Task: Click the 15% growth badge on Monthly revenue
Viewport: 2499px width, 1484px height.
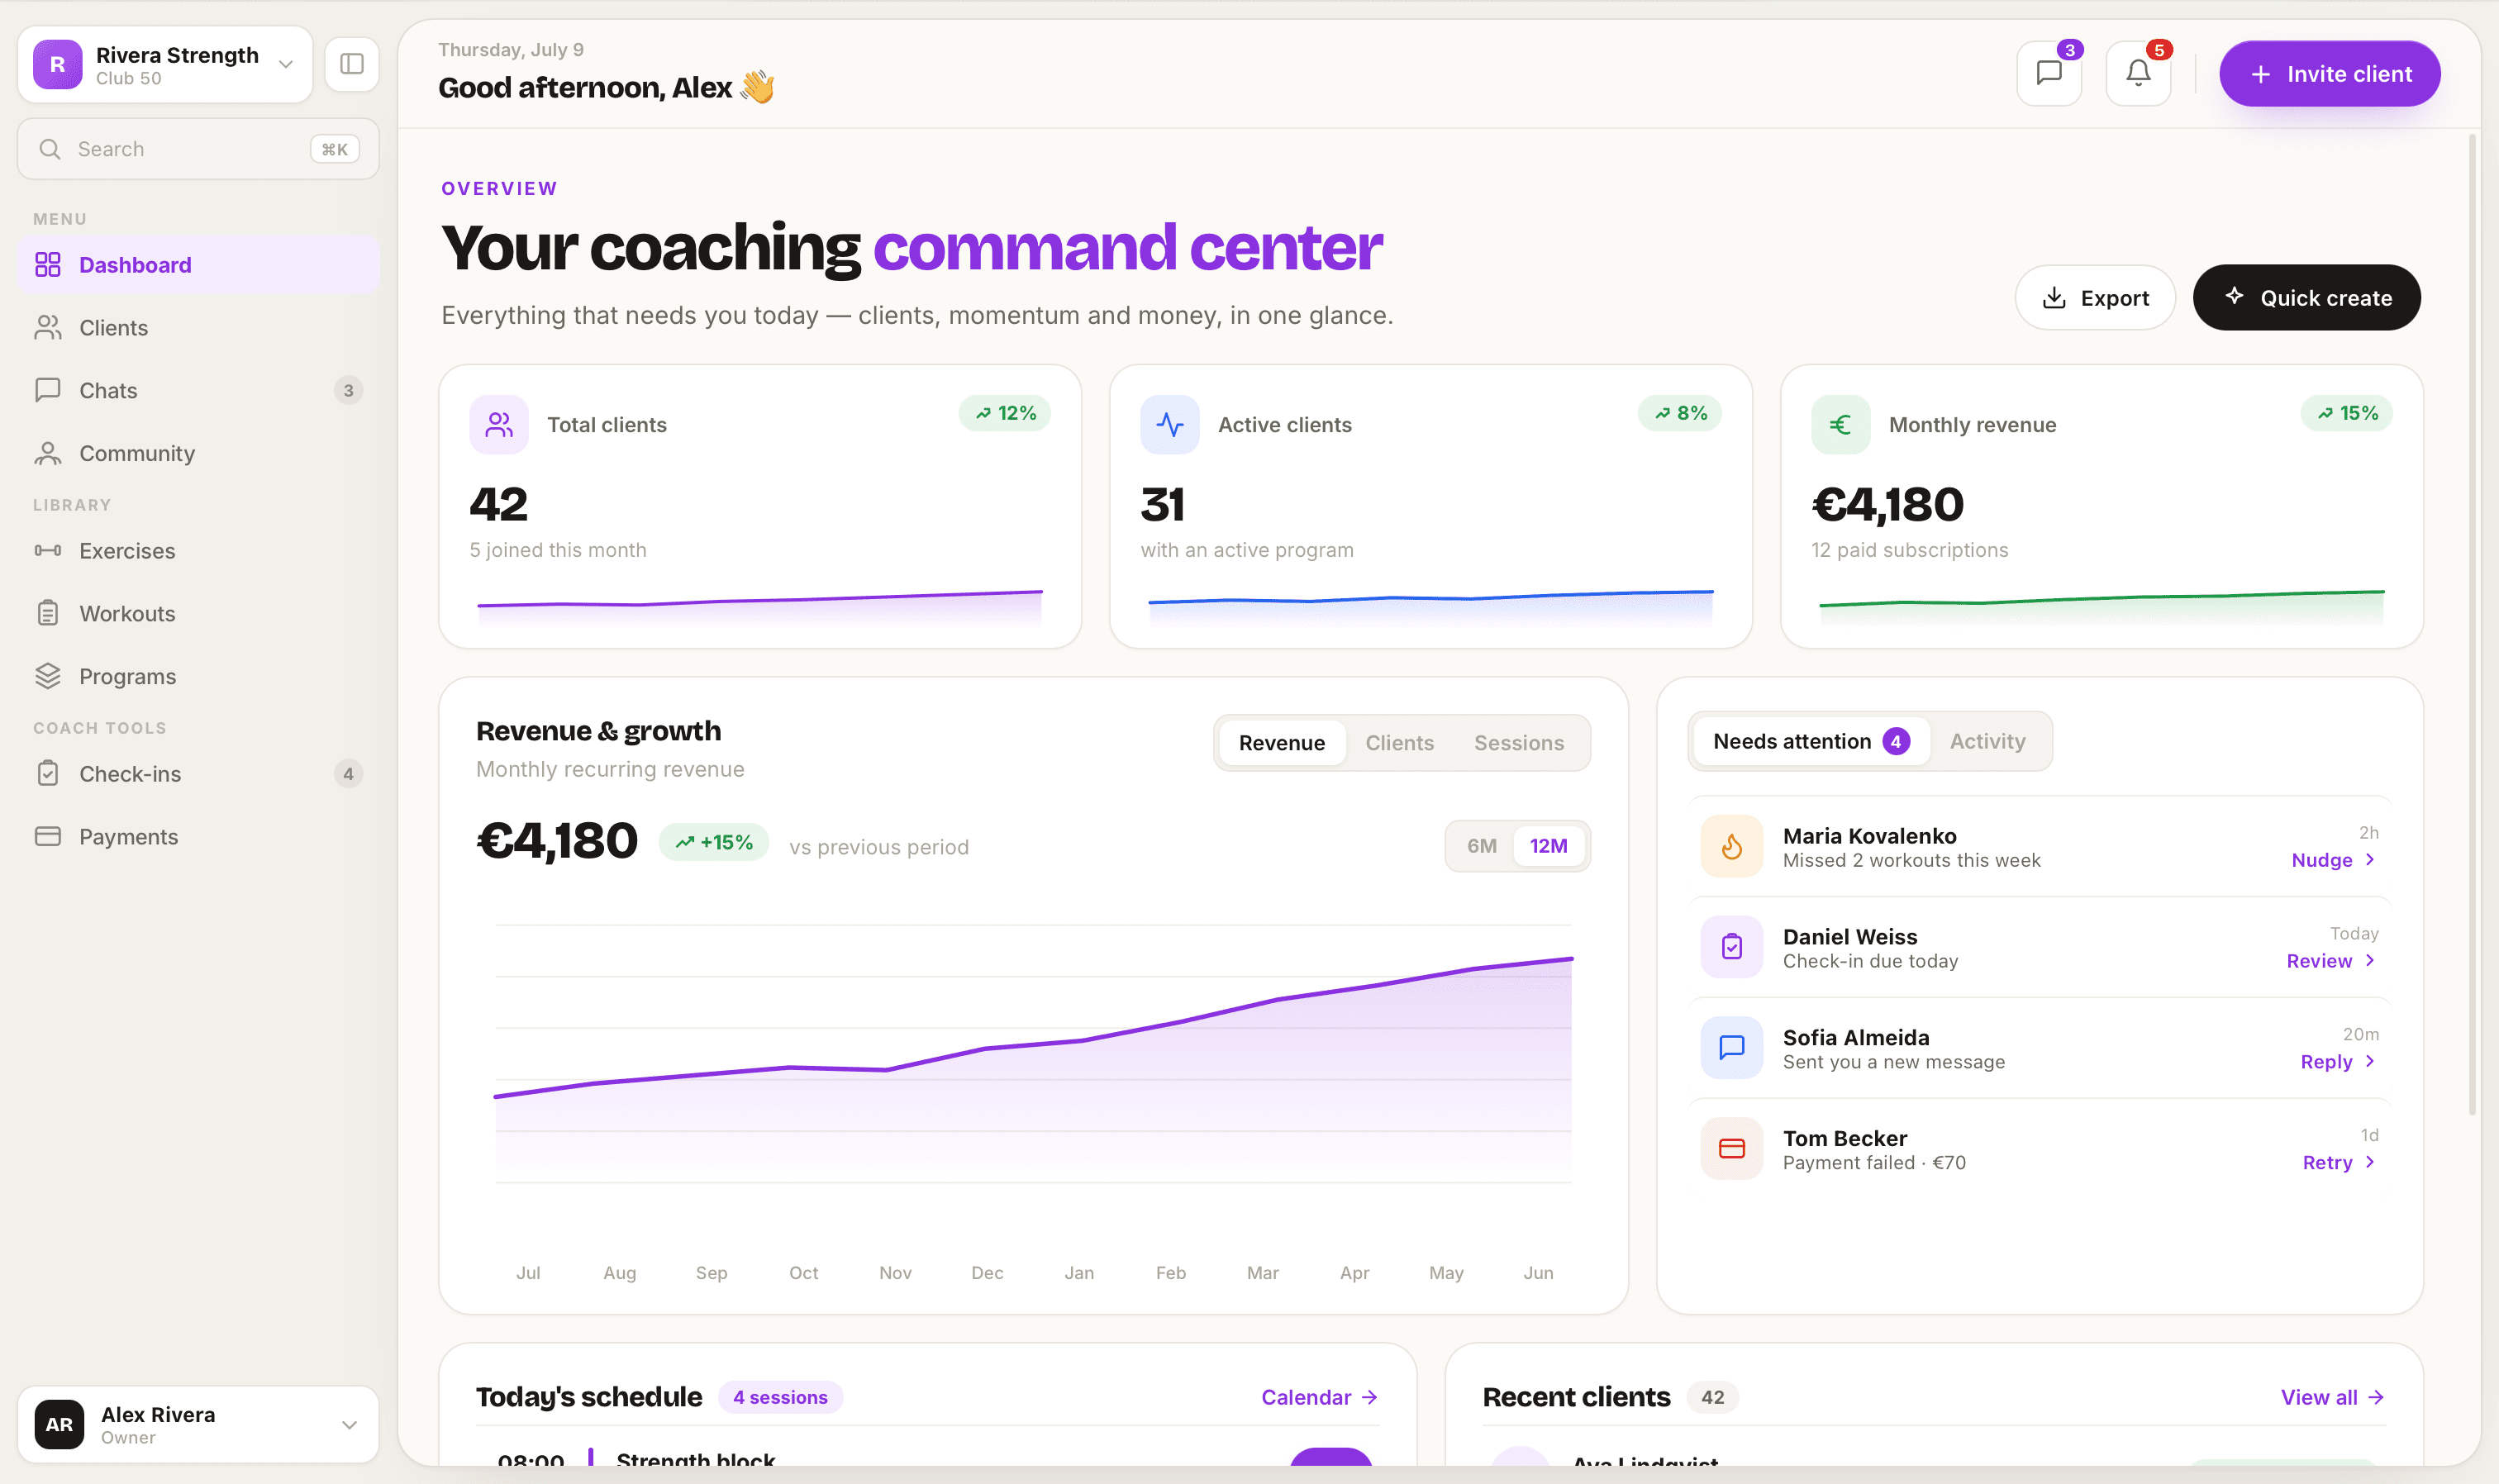Action: (2346, 413)
